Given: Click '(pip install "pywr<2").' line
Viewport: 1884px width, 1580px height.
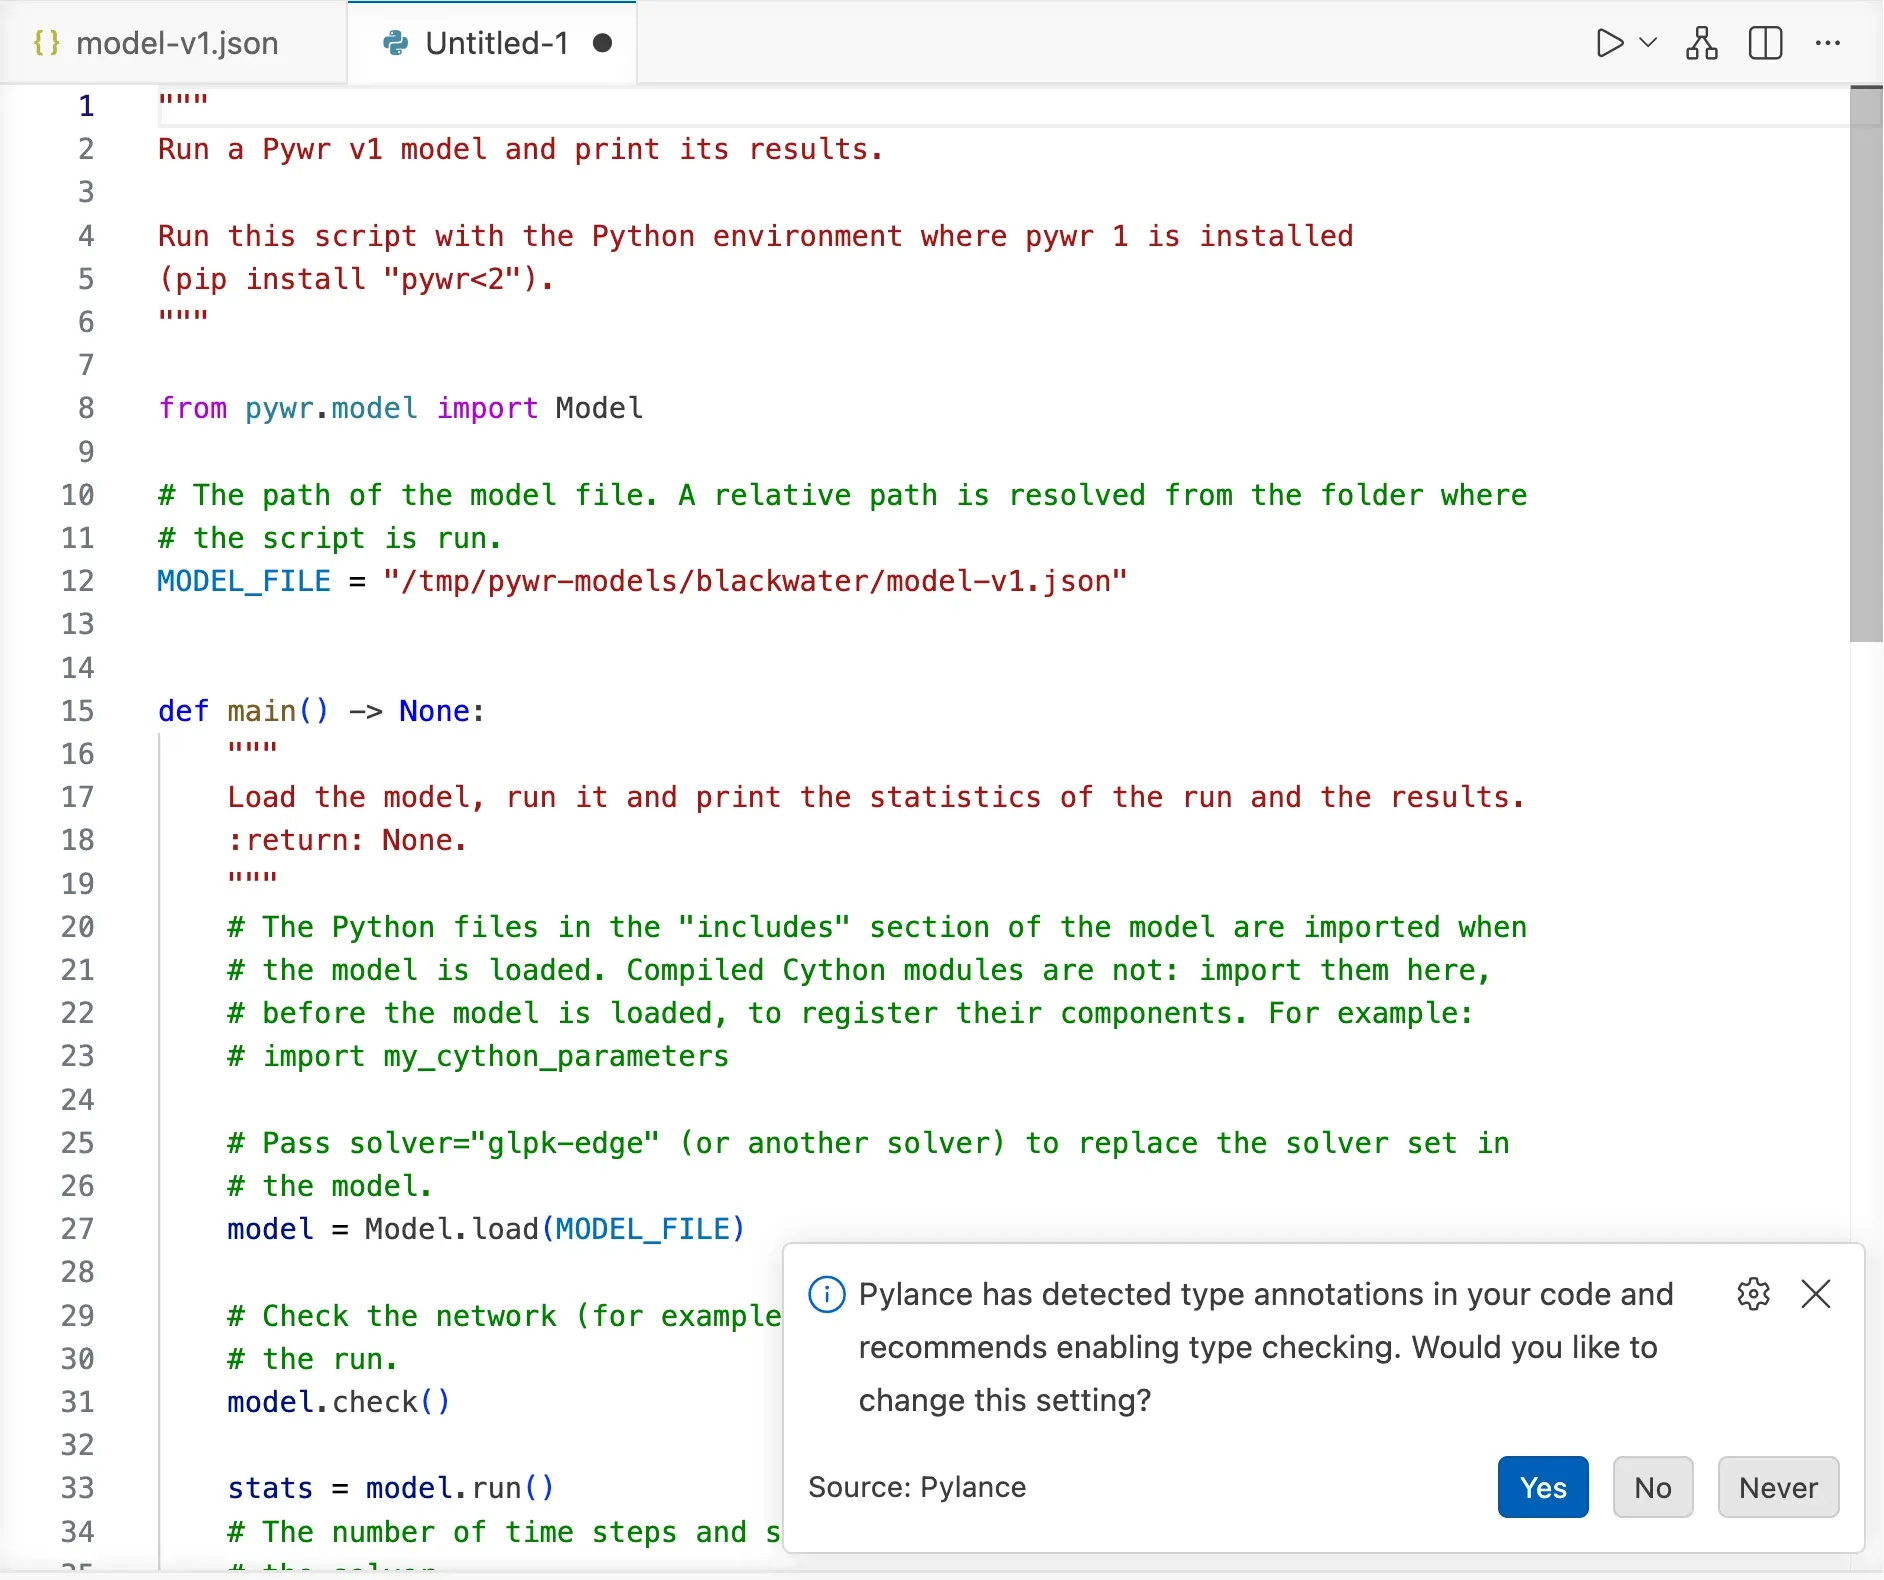Looking at the screenshot, I should pyautogui.click(x=356, y=279).
